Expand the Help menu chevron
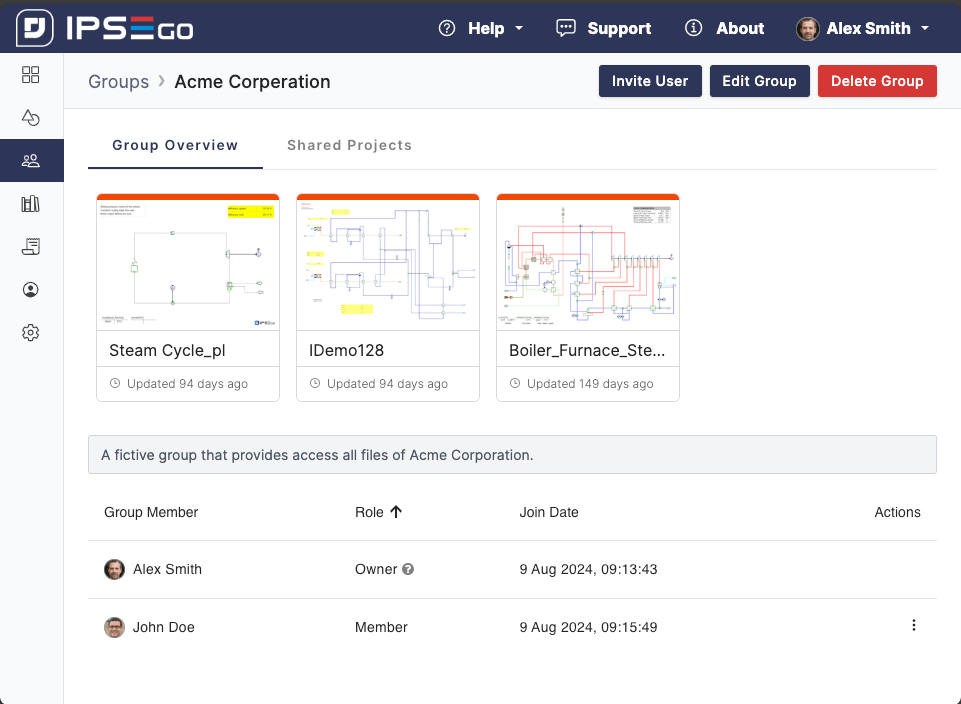The width and height of the screenshot is (961, 704). [x=521, y=29]
